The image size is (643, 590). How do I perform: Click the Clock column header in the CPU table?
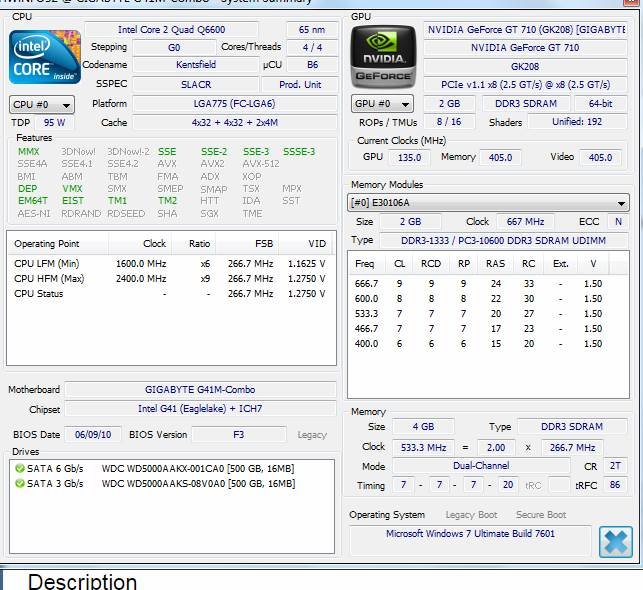click(x=140, y=244)
